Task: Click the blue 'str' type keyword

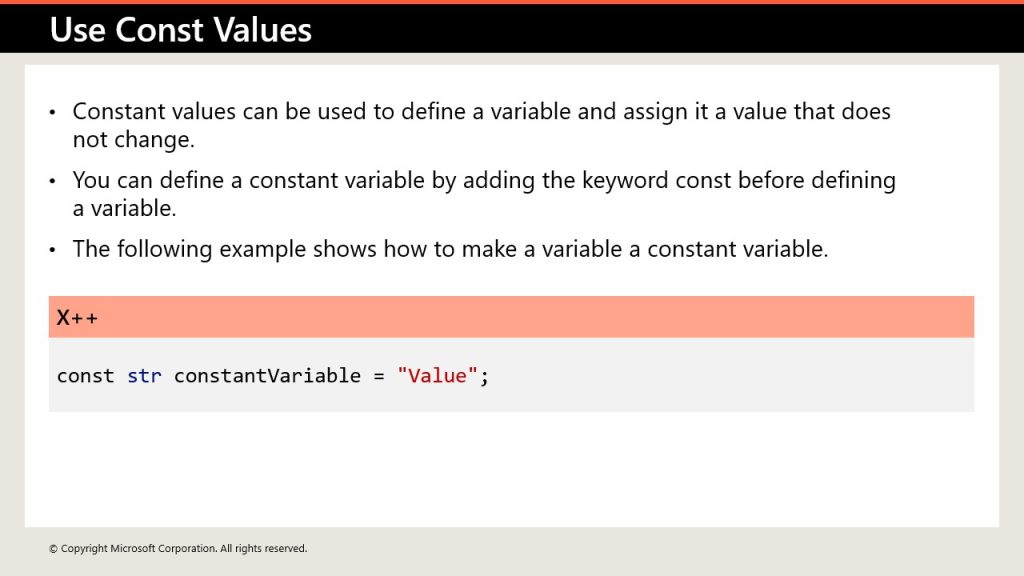Action: [x=144, y=376]
